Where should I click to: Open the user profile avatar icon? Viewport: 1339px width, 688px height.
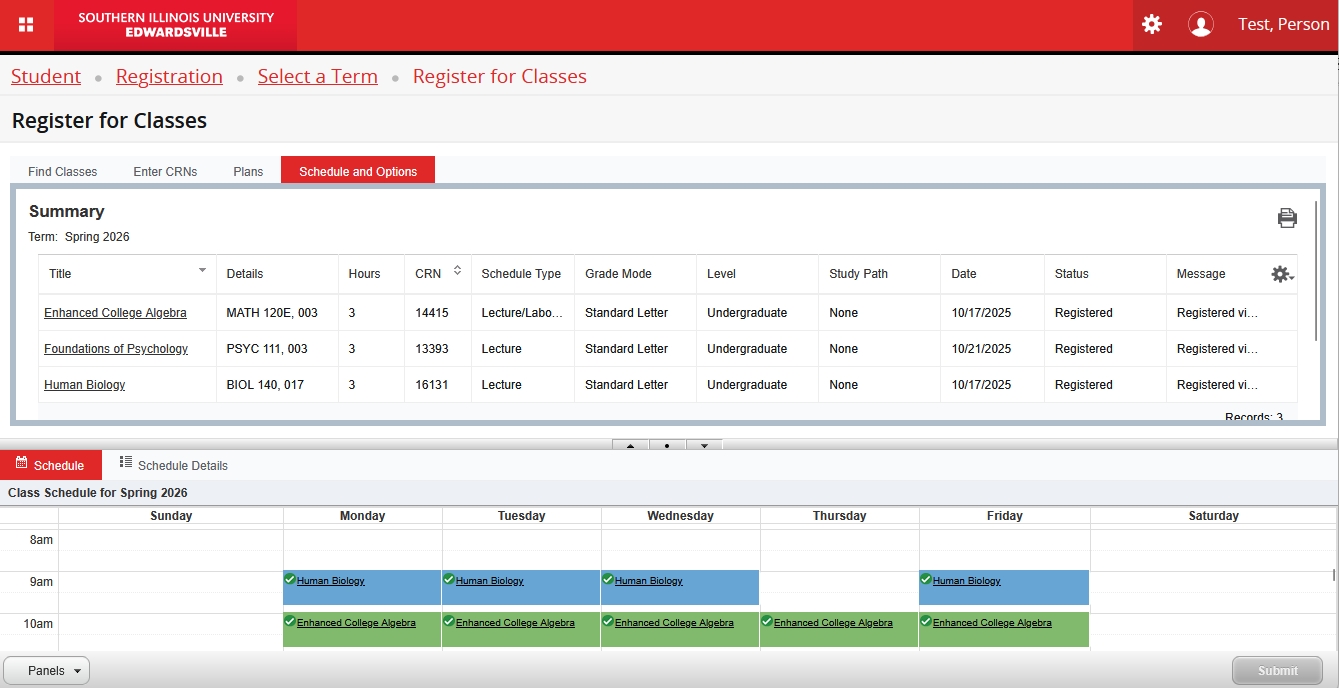click(x=1200, y=25)
